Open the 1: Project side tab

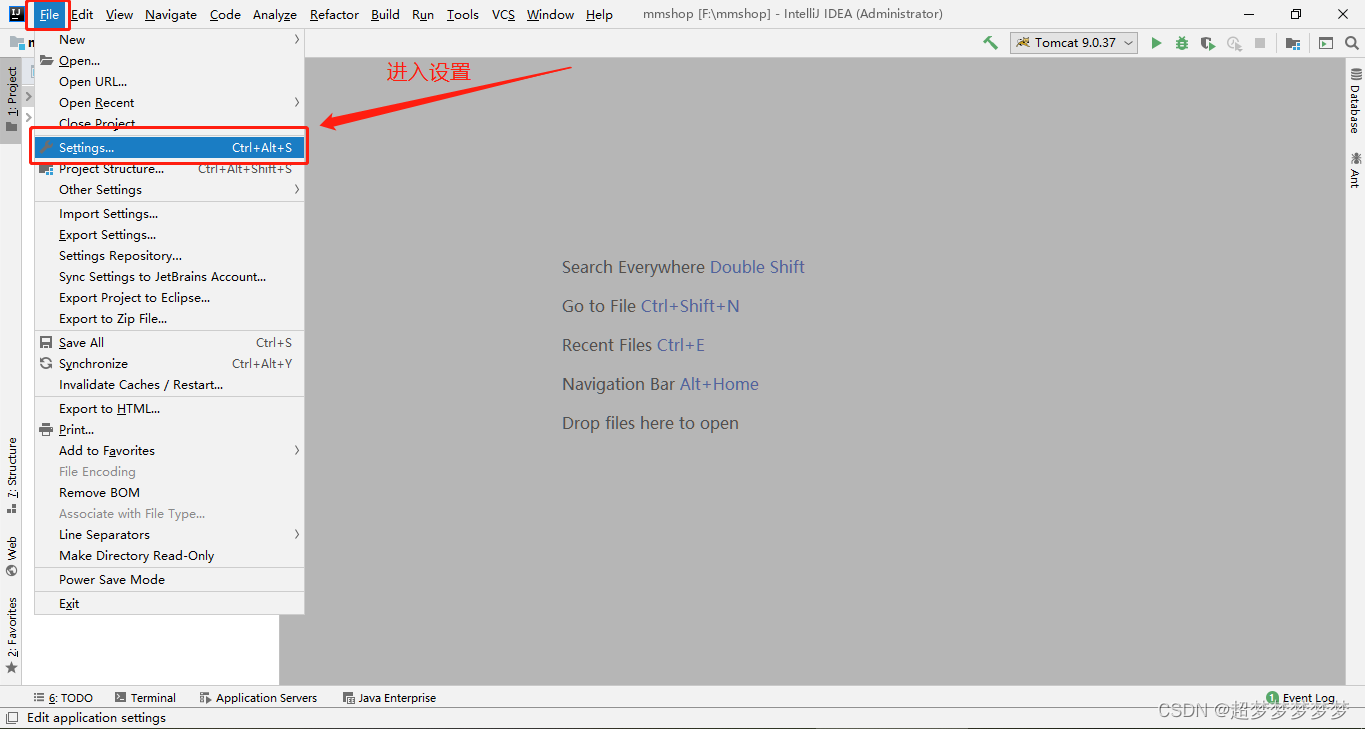(11, 100)
